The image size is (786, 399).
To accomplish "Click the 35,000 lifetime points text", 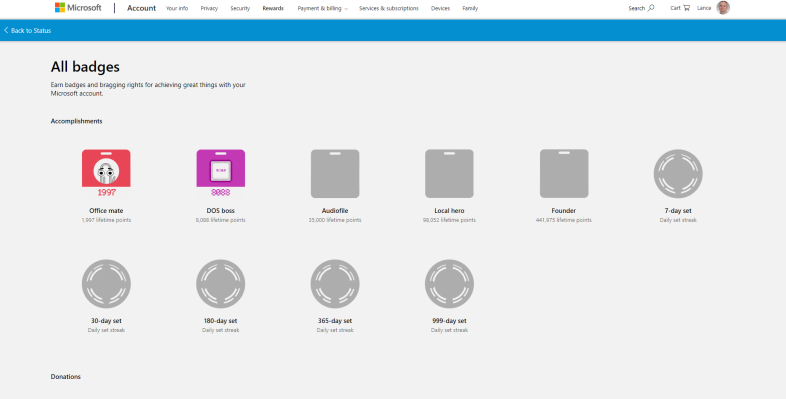I will [335, 220].
